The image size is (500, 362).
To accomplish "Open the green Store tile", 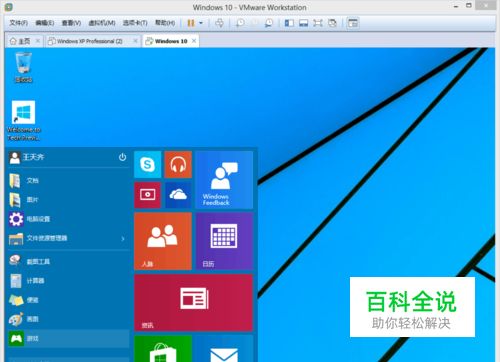I will point(163,349).
